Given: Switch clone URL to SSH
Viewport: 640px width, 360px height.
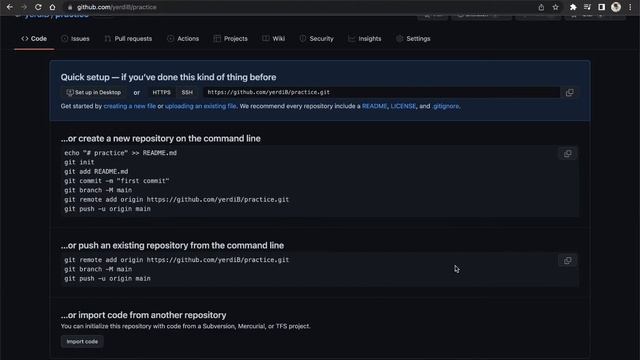Looking at the screenshot, I should (187, 93).
